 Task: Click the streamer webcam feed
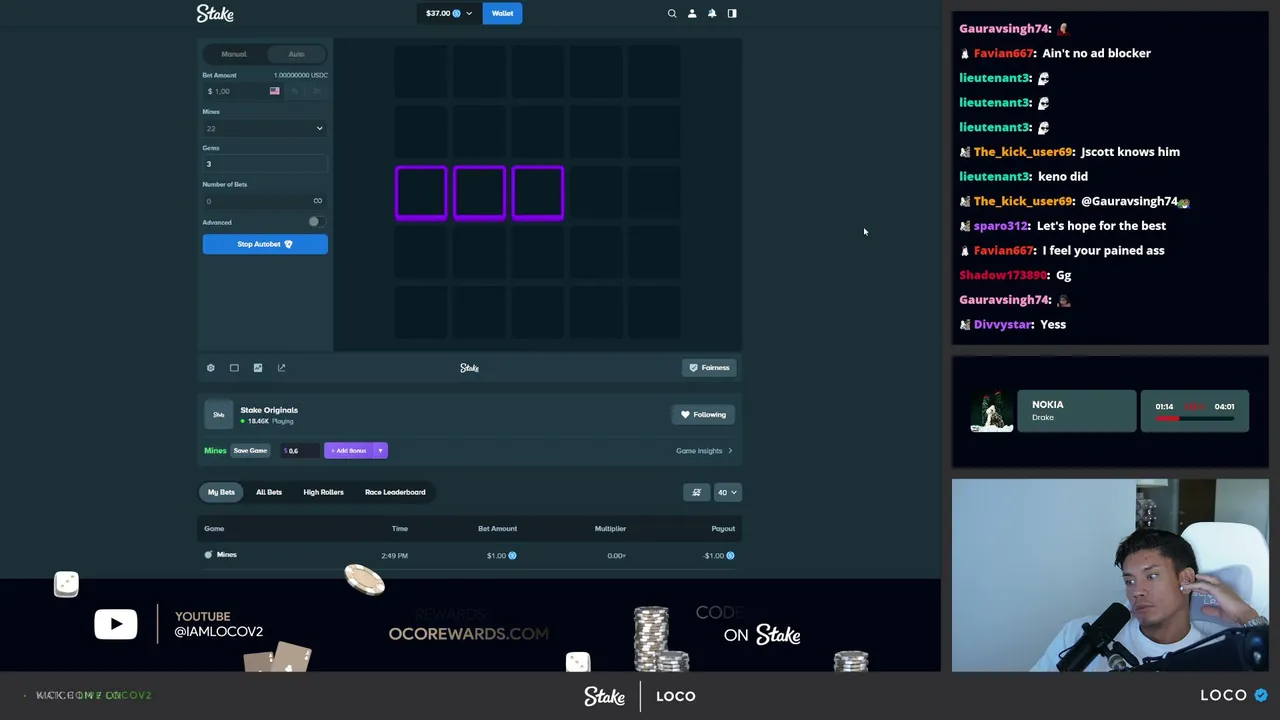click(1110, 575)
